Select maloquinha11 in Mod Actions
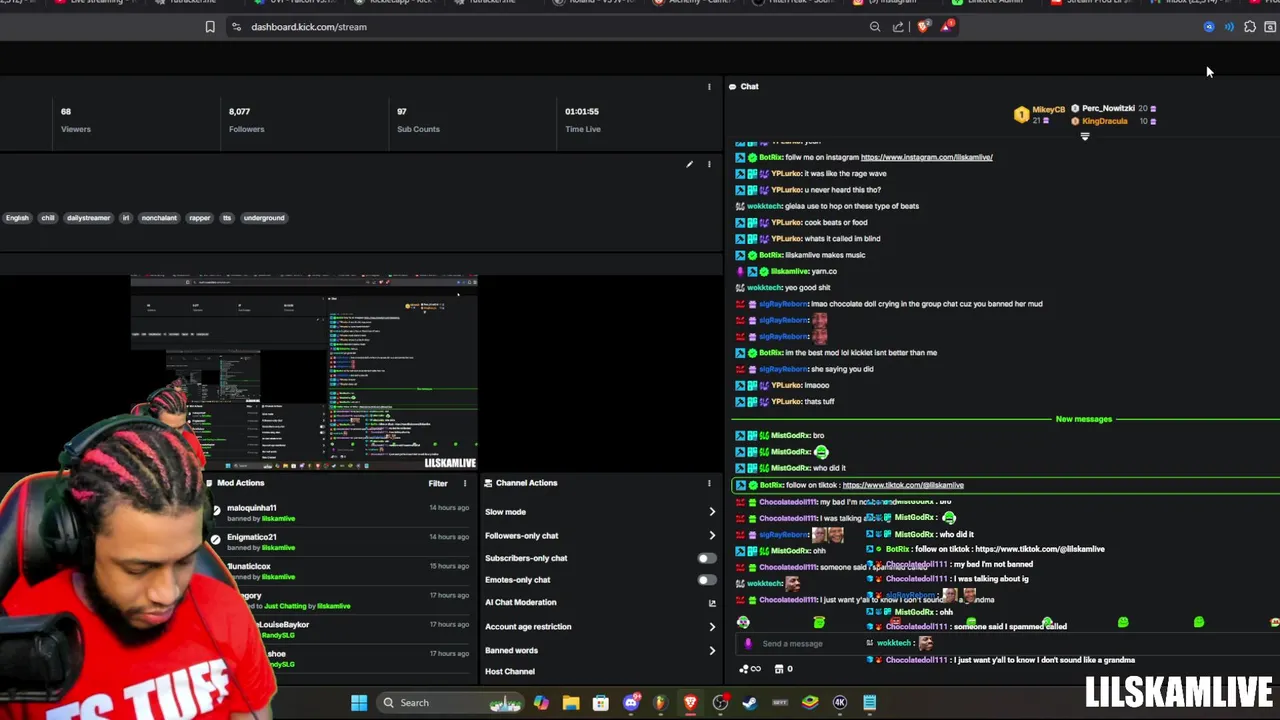This screenshot has width=1280, height=720. tap(251, 508)
